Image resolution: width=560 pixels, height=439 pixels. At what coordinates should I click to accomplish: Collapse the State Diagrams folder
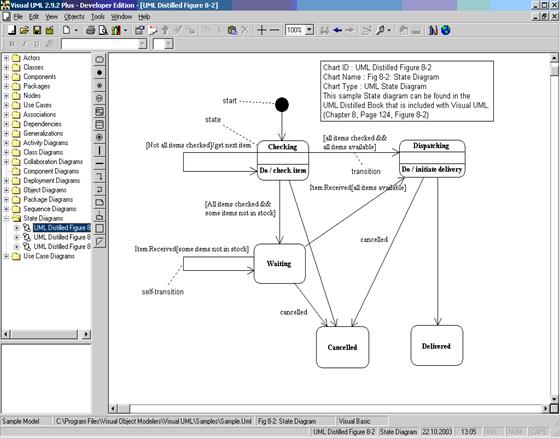point(6,218)
